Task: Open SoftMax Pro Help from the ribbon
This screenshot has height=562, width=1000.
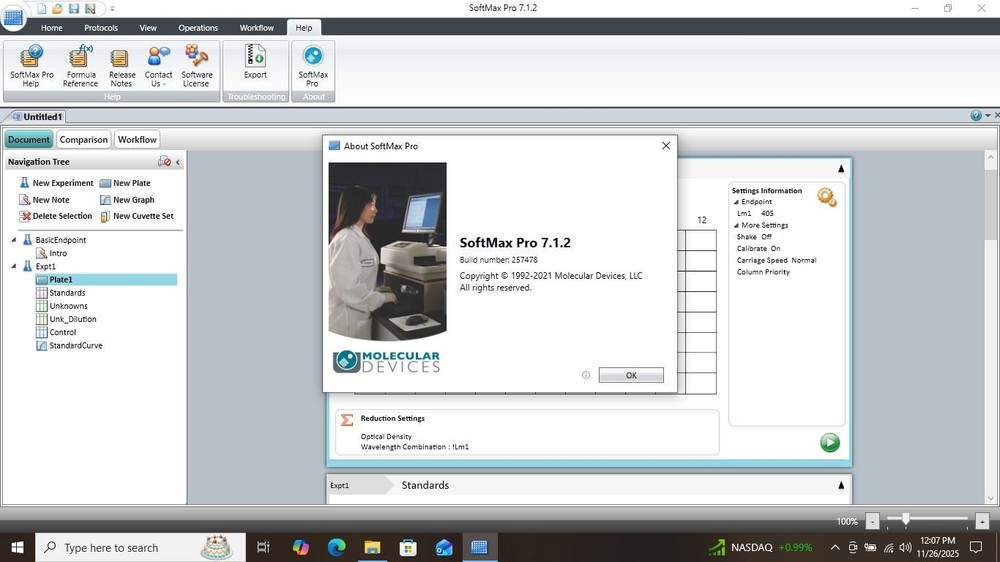Action: pos(31,66)
